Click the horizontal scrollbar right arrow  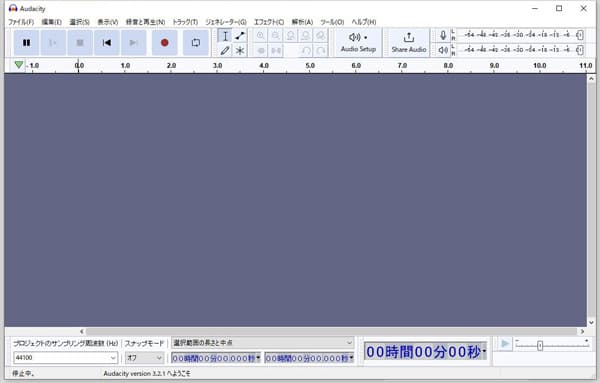[x=582, y=331]
